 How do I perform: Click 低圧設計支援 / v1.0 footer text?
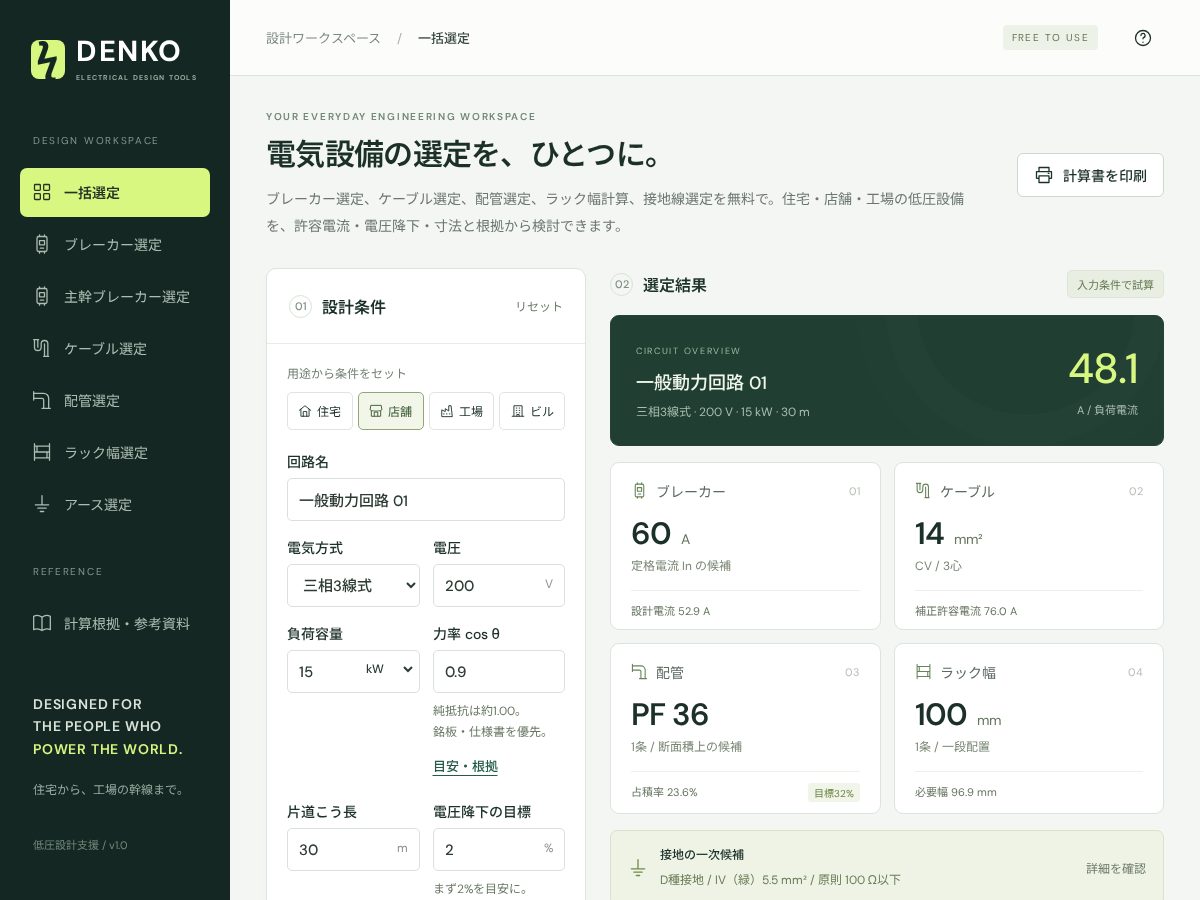point(80,845)
